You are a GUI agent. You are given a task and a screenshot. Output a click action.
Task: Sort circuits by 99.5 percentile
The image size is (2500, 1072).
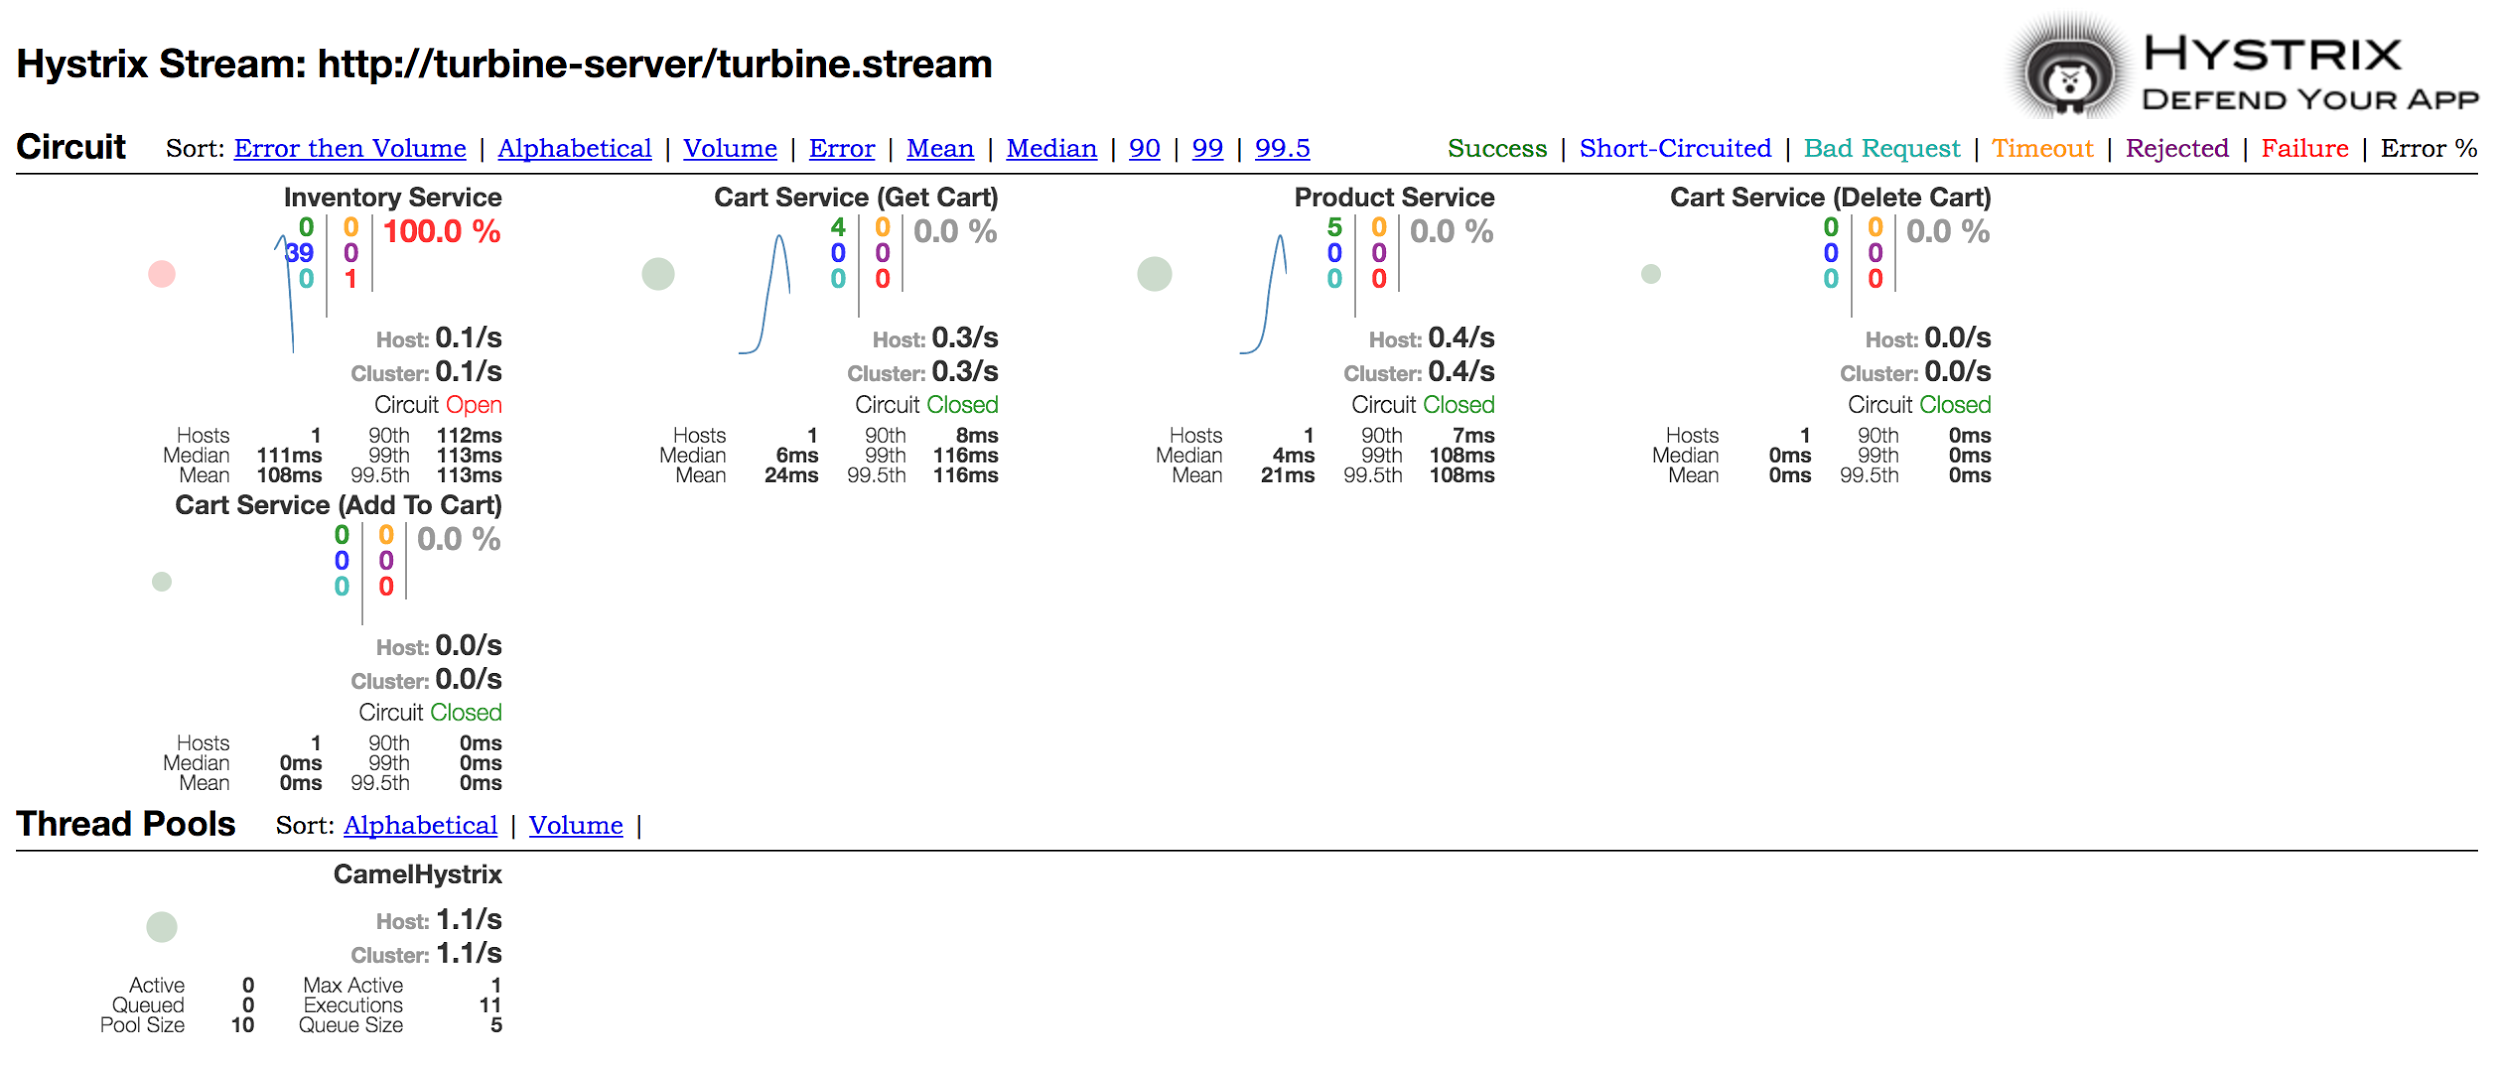pyautogui.click(x=1282, y=149)
